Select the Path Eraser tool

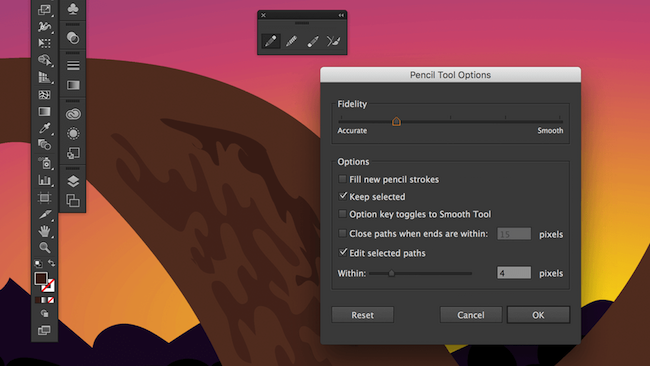(x=313, y=41)
